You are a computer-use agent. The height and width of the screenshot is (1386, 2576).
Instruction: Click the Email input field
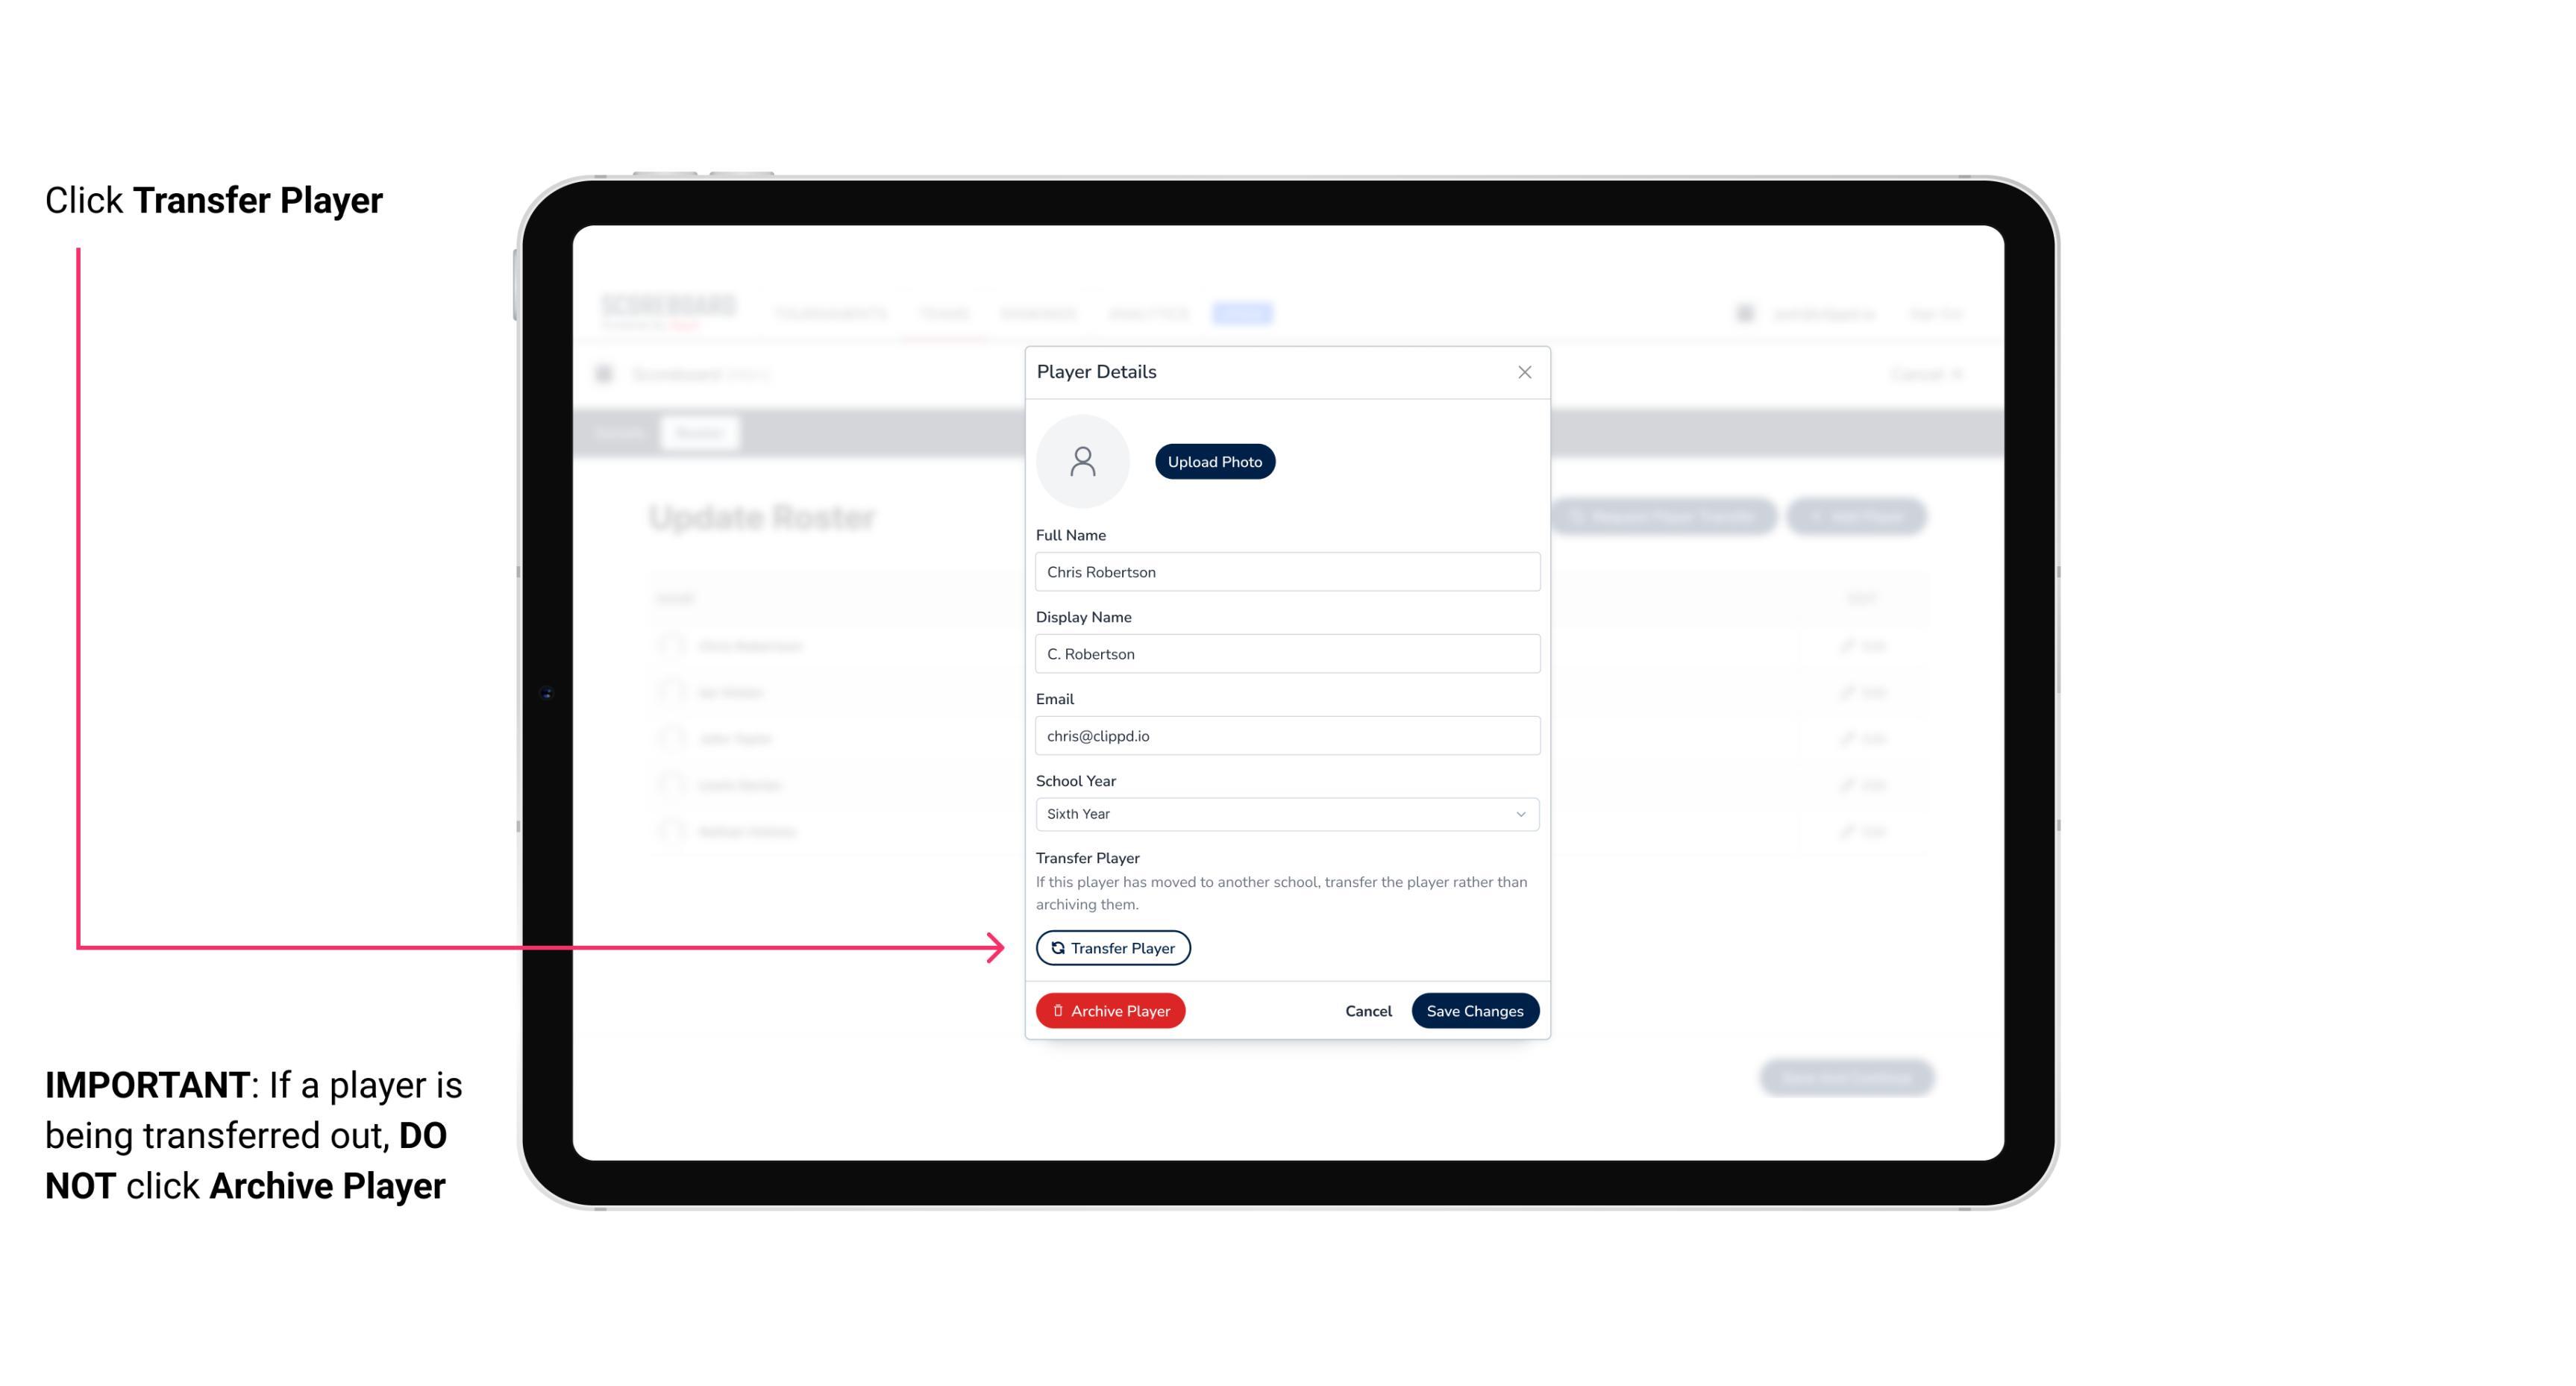pos(1285,734)
